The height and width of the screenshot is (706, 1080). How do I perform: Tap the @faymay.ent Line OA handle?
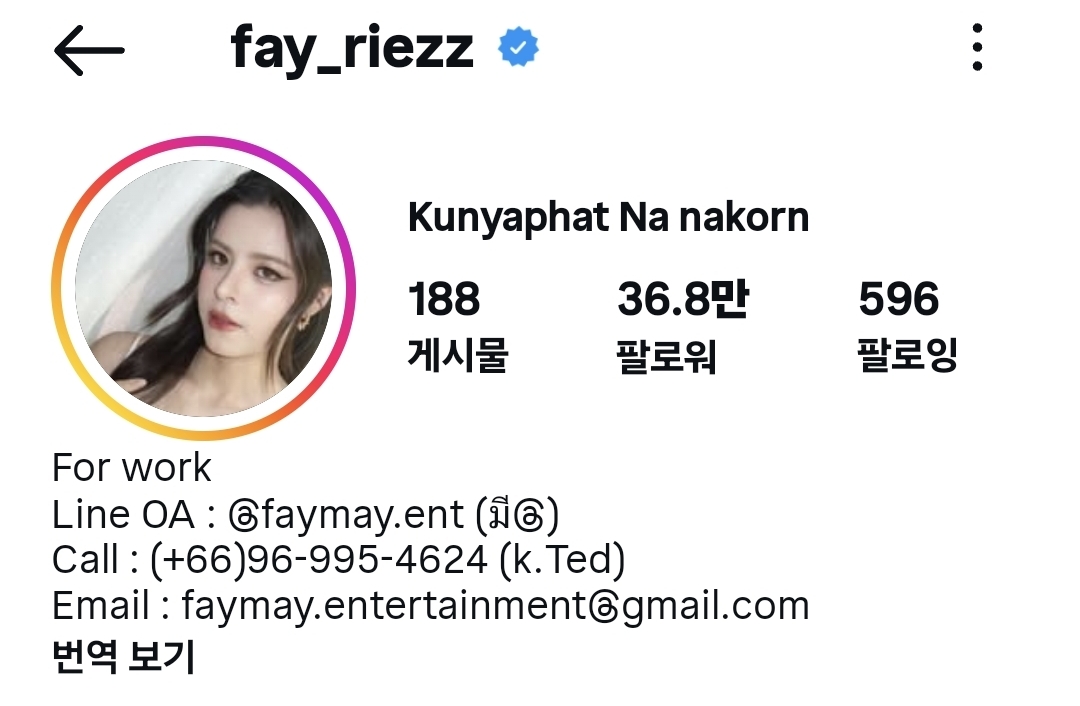coord(346,515)
